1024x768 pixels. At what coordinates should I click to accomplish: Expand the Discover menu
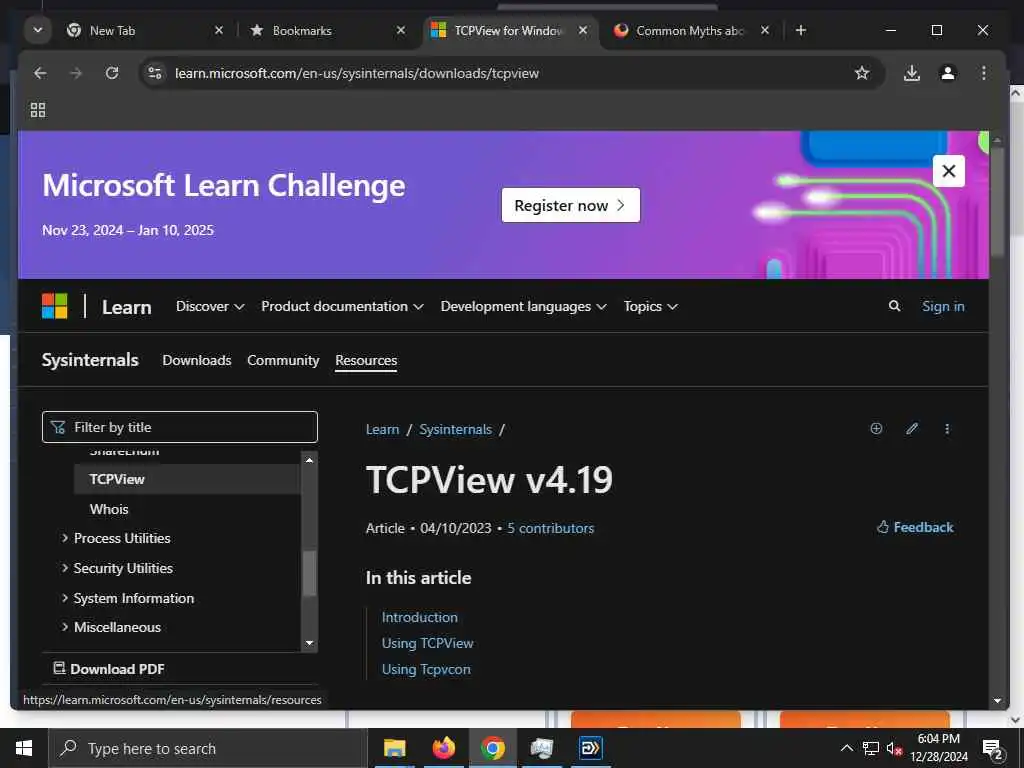pyautogui.click(x=210, y=306)
